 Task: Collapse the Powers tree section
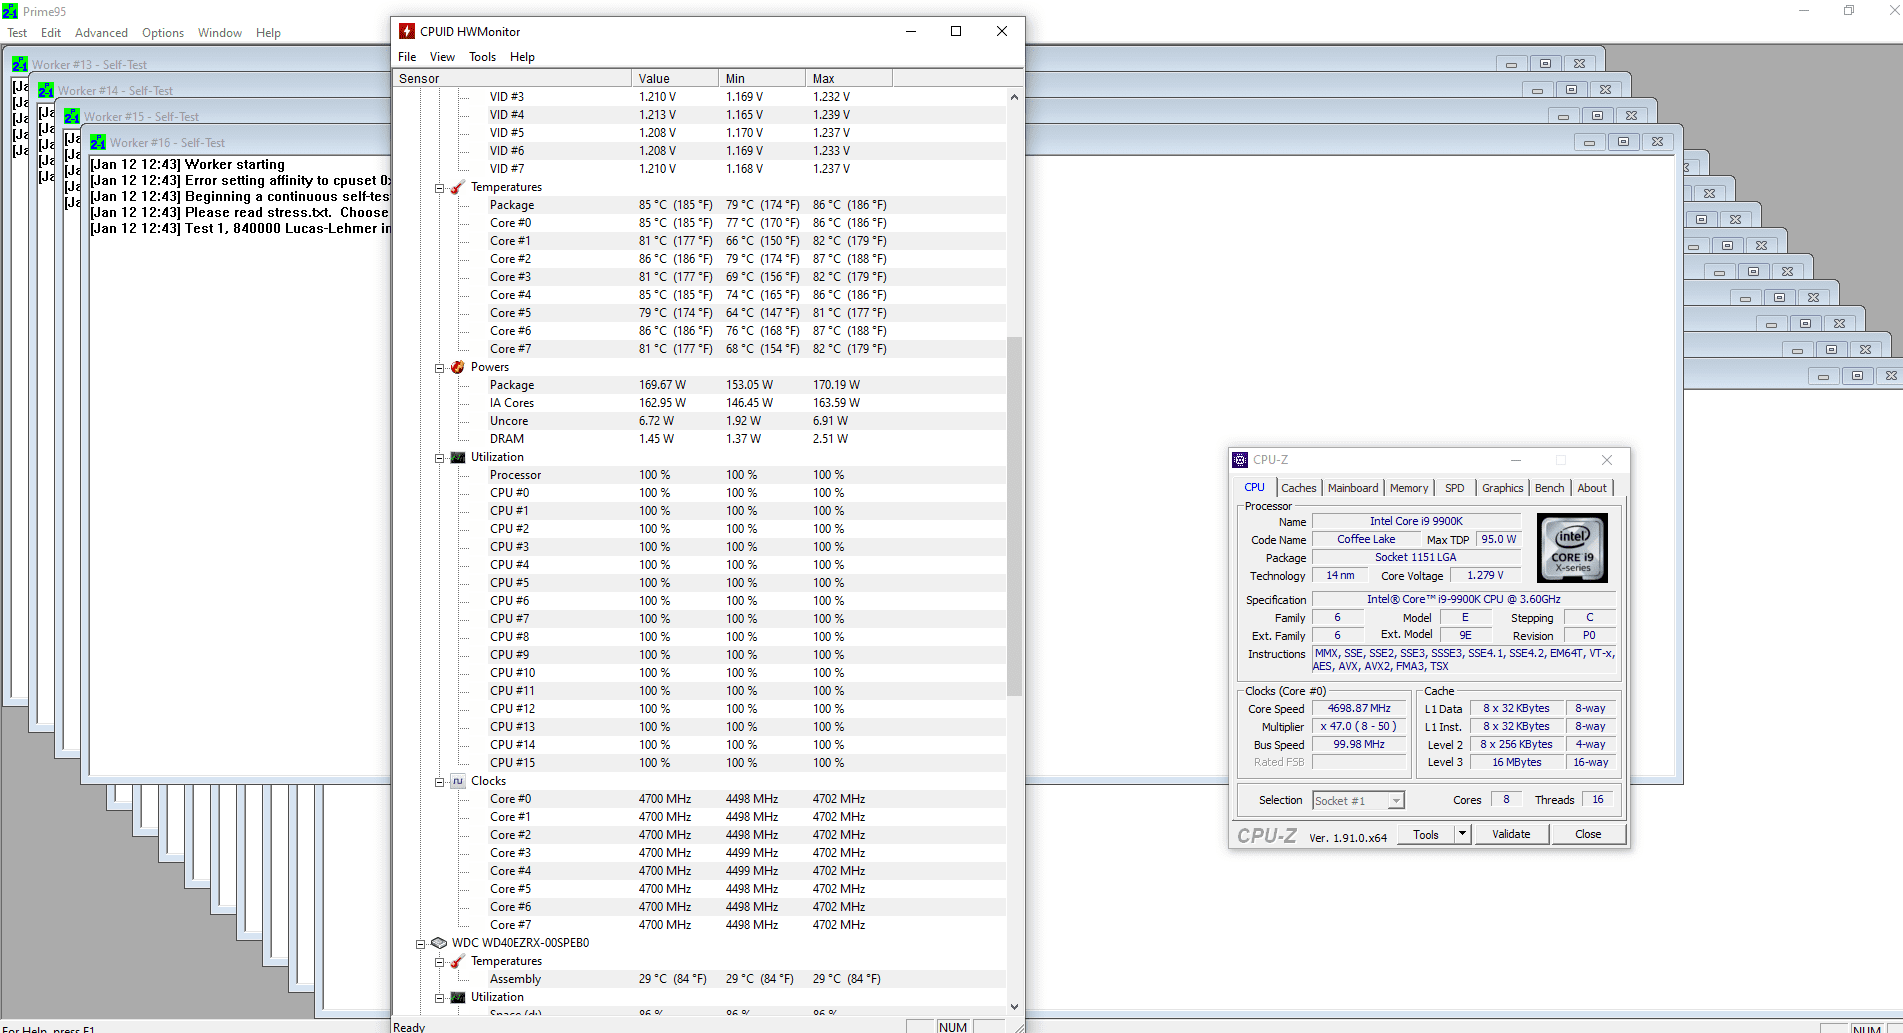[439, 368]
